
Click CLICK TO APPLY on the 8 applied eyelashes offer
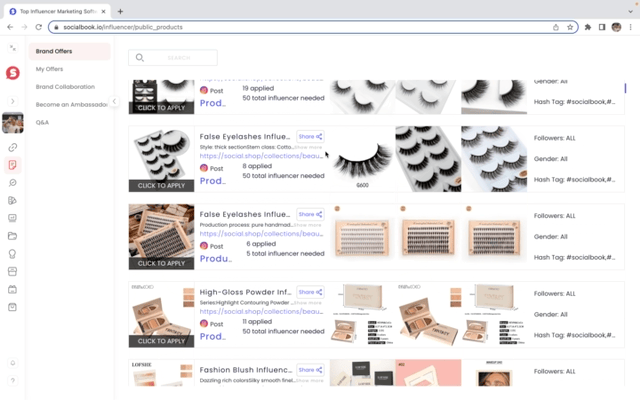(x=161, y=186)
